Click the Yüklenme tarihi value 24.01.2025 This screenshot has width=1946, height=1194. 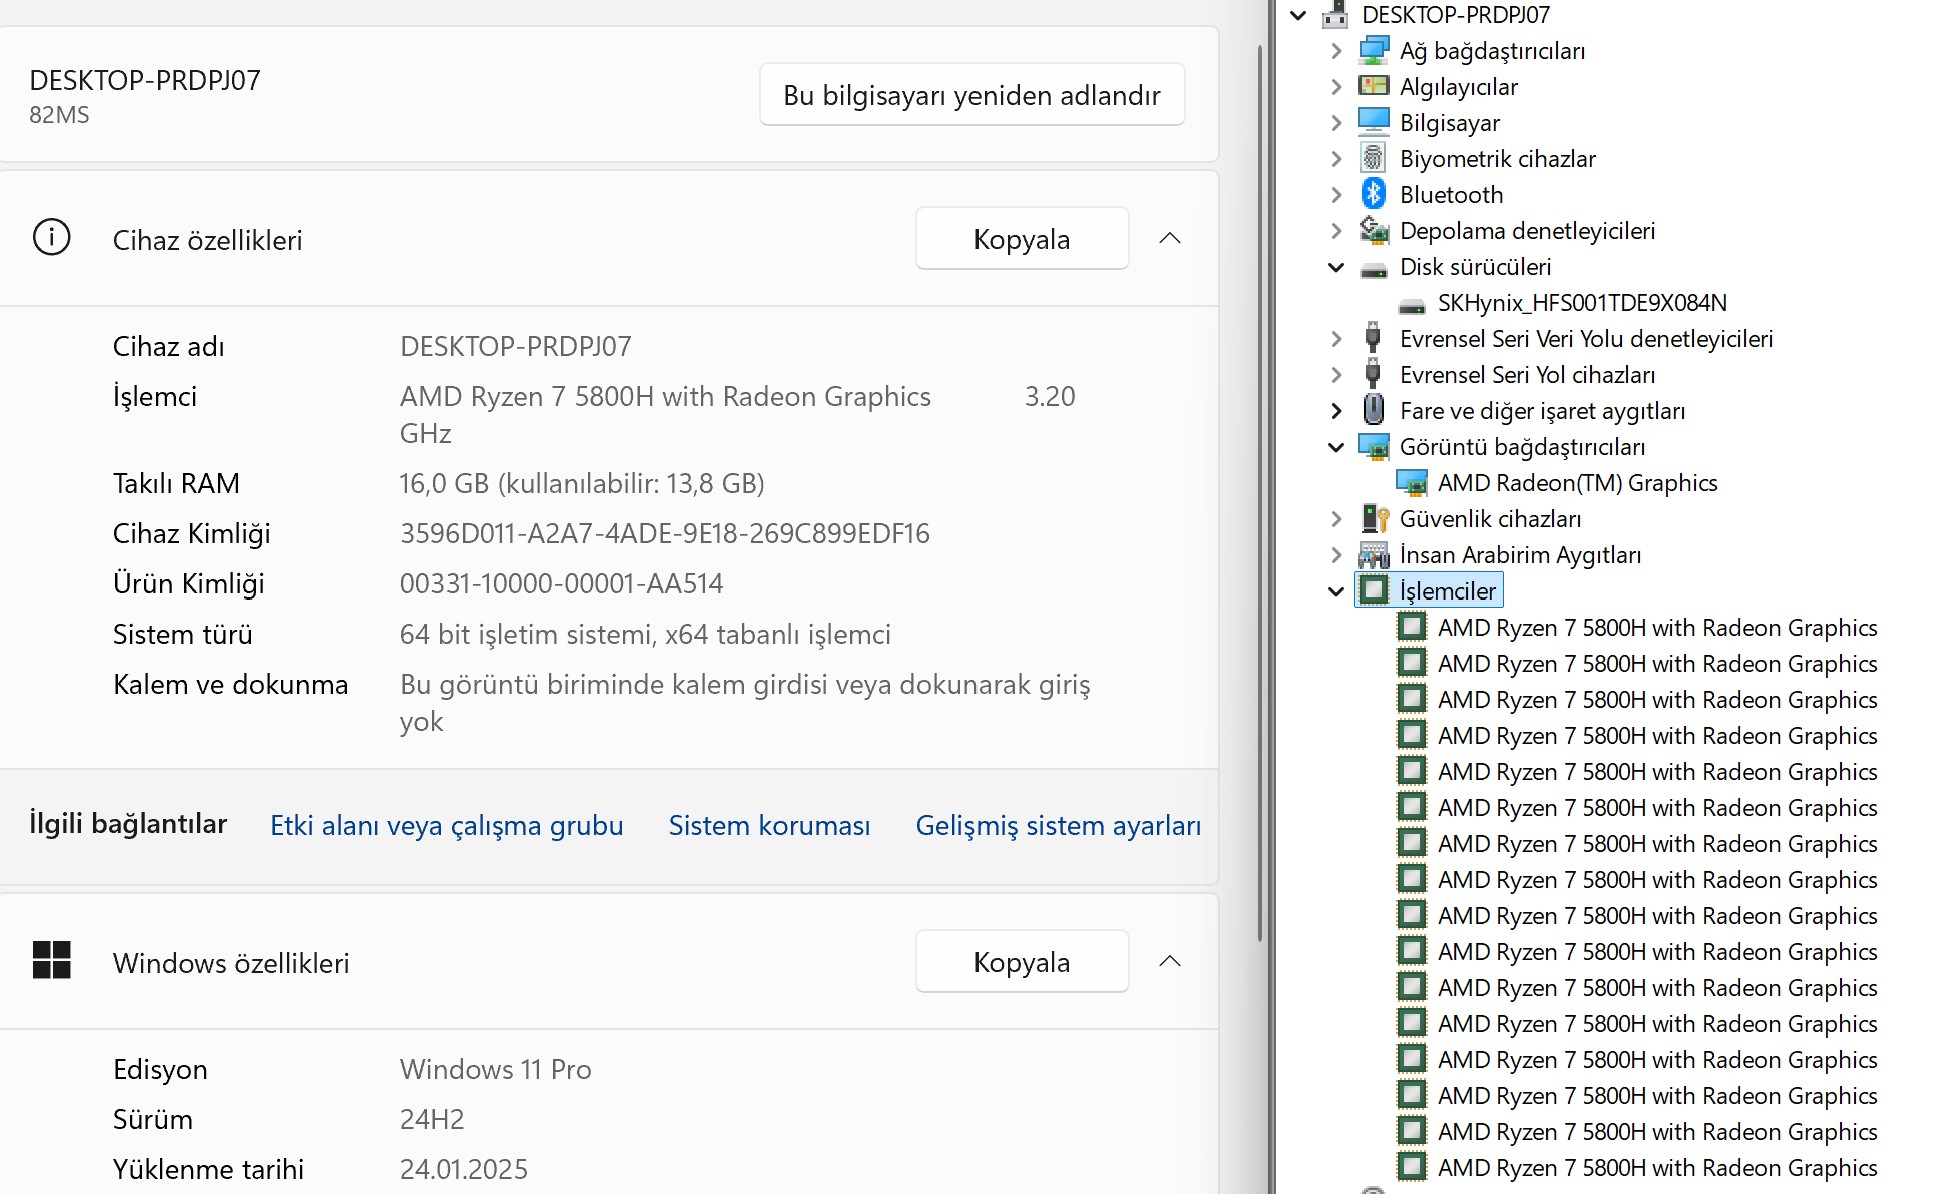click(463, 1169)
